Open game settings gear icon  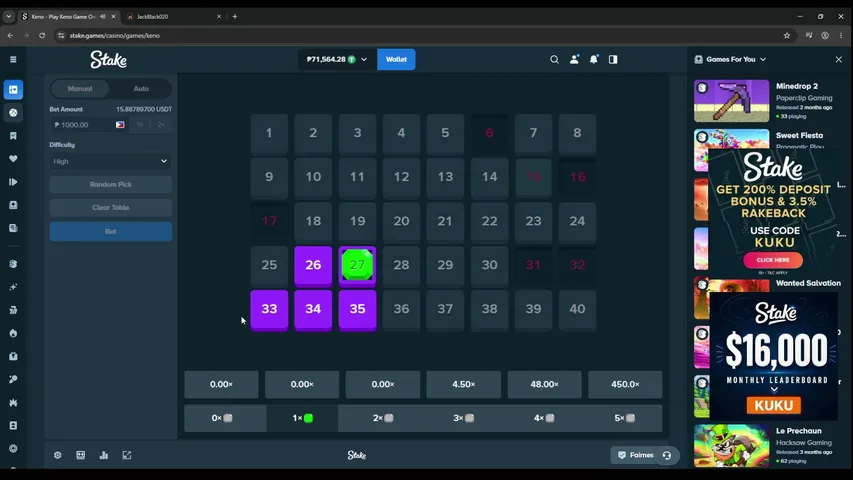tap(58, 455)
